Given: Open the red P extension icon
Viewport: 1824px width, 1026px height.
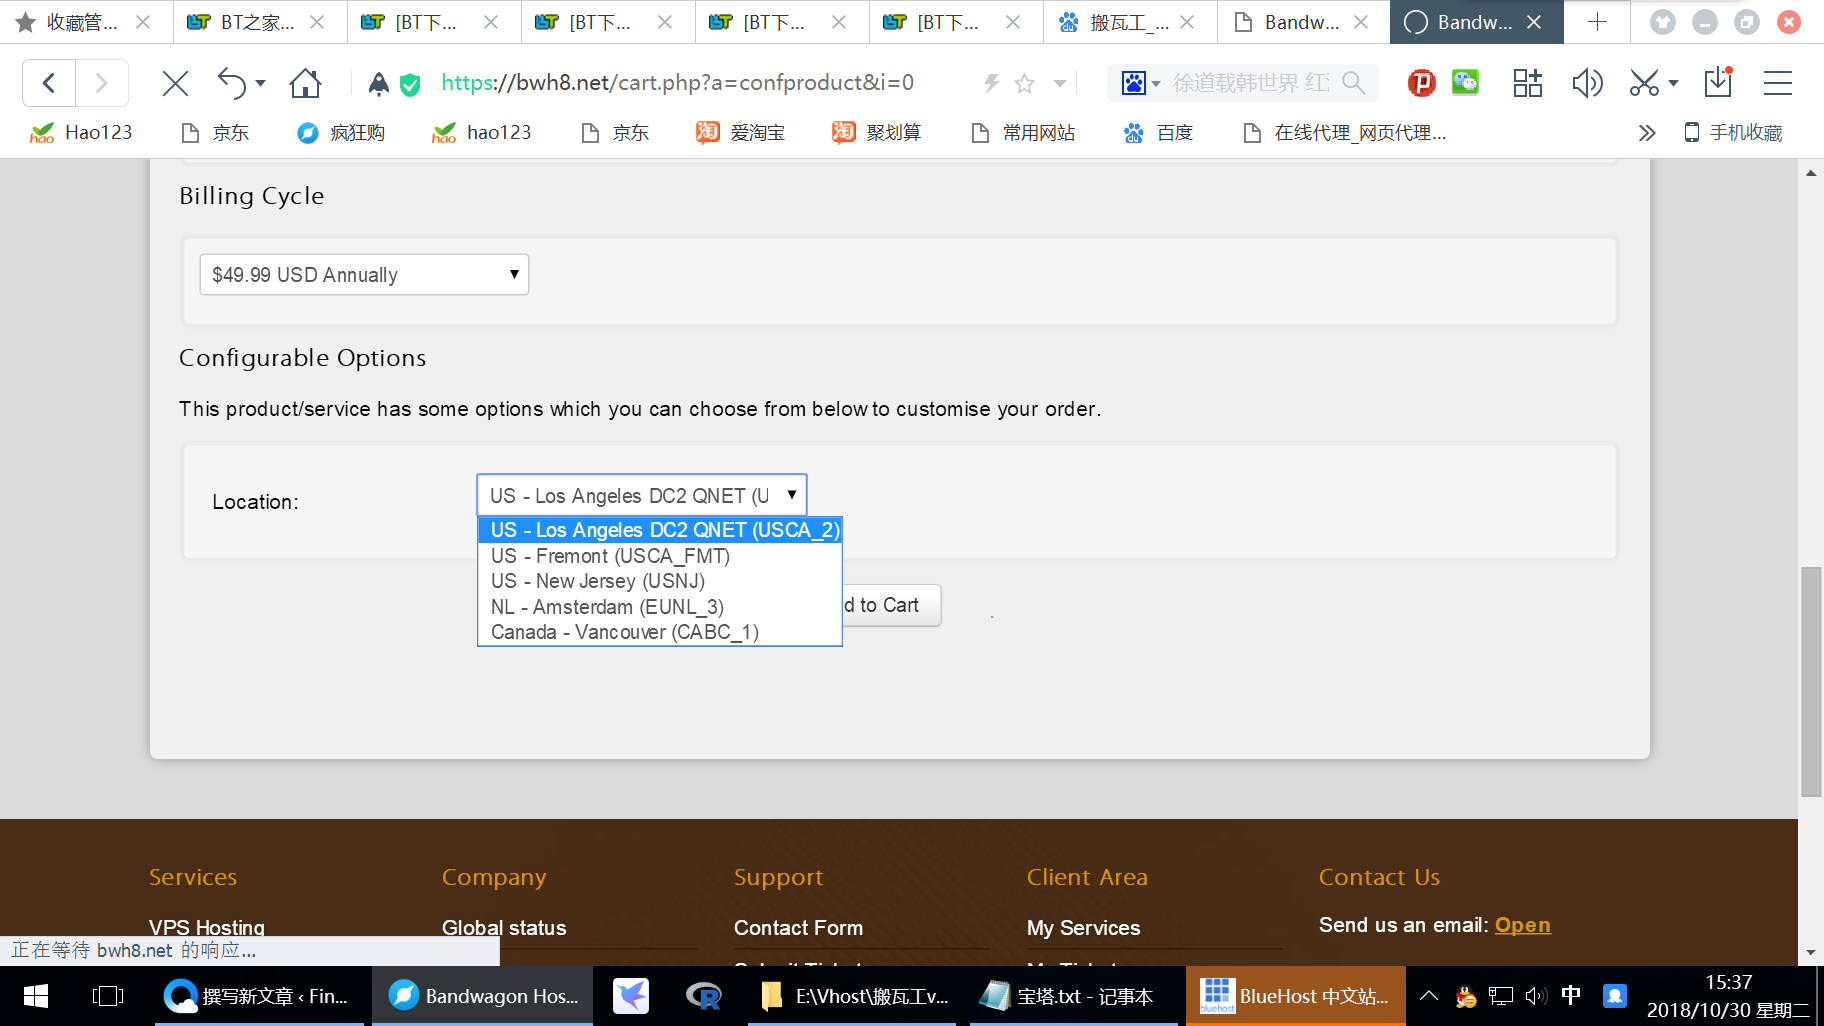Looking at the screenshot, I should click(x=1421, y=83).
